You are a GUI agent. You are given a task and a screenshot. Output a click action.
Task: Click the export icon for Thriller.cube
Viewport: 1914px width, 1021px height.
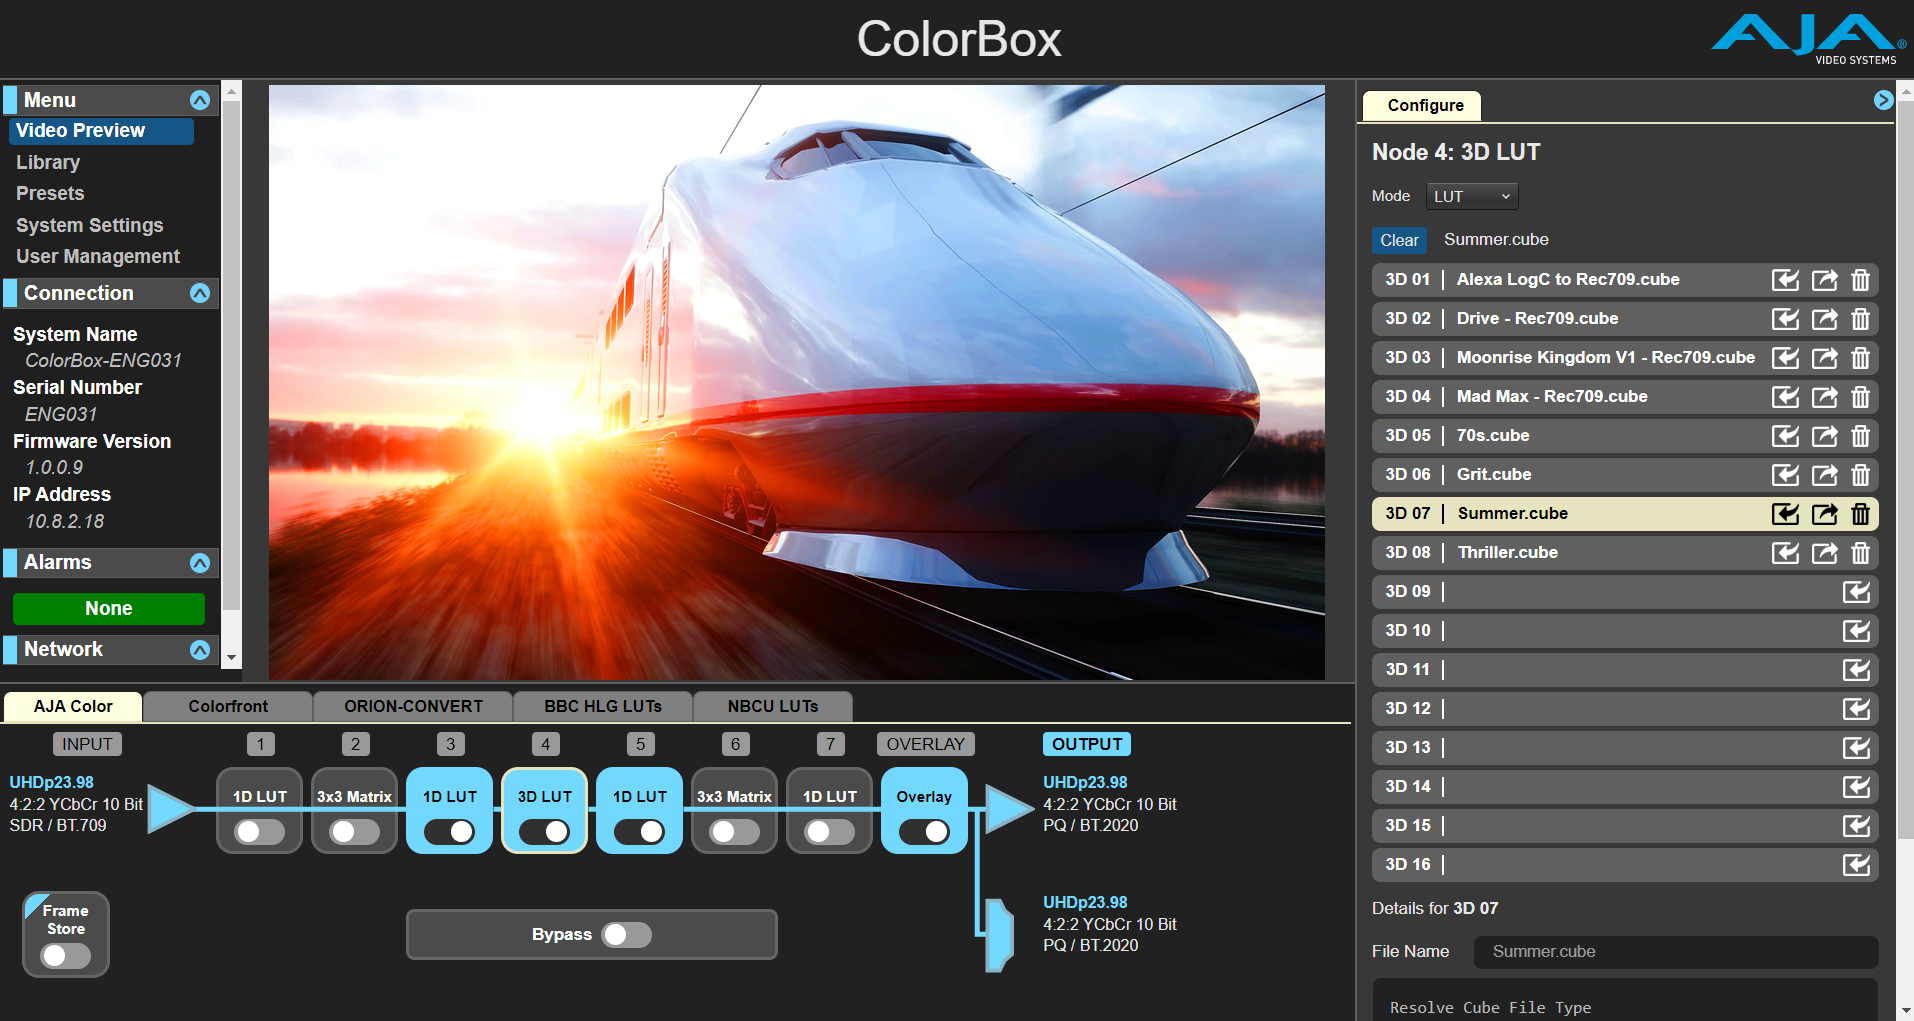(1824, 553)
